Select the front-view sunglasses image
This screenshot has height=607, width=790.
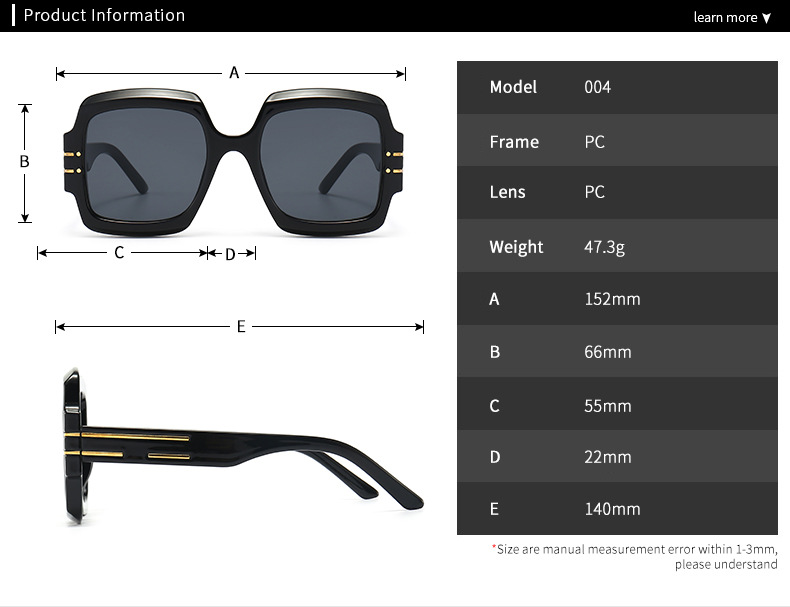pos(233,162)
